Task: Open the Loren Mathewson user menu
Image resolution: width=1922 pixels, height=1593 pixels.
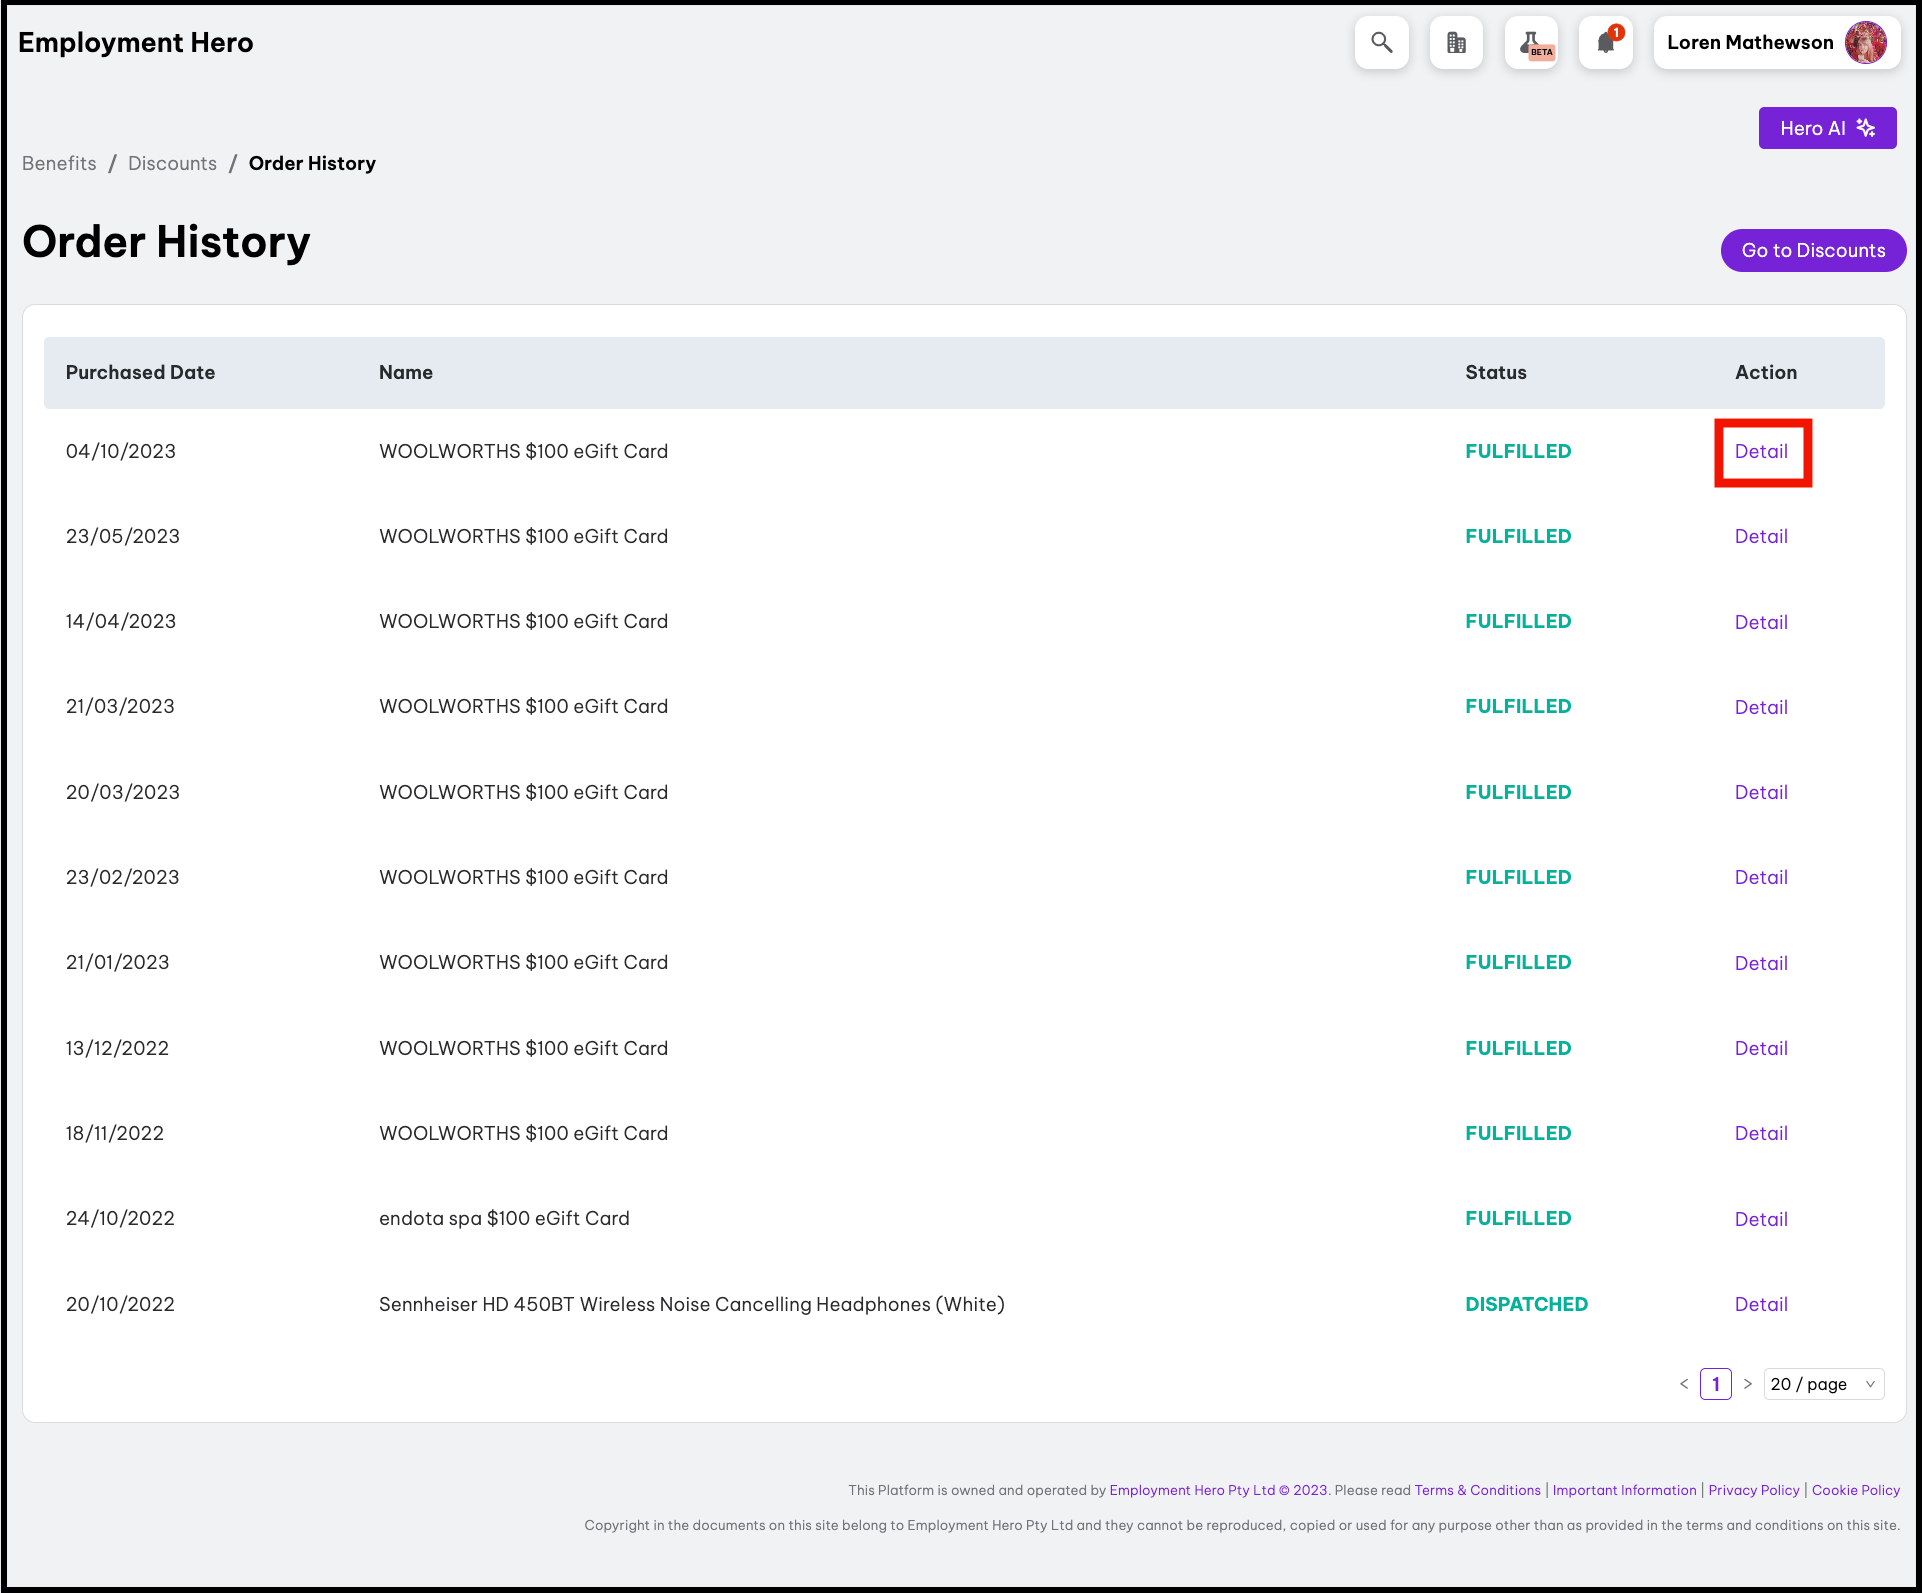Action: click(1777, 43)
